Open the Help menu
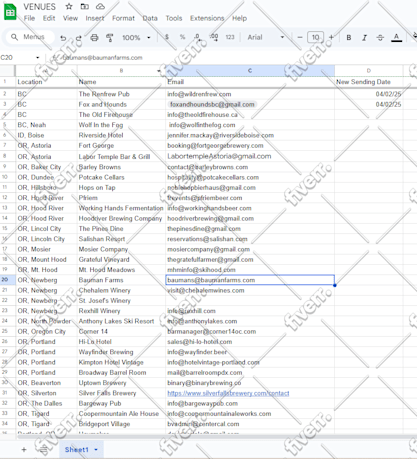 (239, 18)
